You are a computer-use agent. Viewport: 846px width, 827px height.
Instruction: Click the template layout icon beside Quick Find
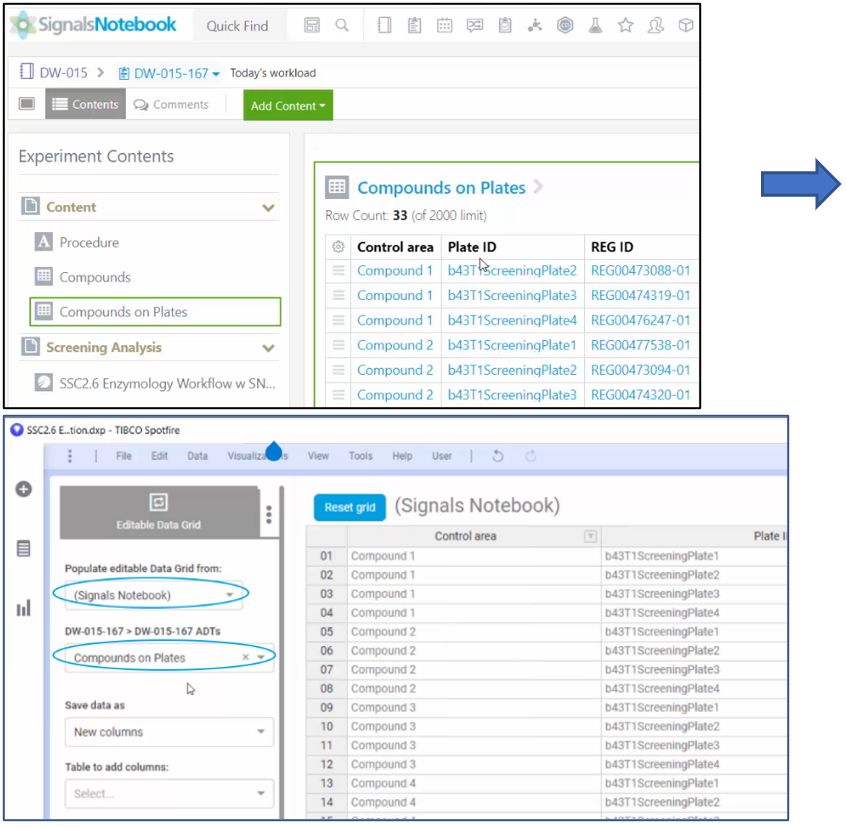(x=312, y=25)
